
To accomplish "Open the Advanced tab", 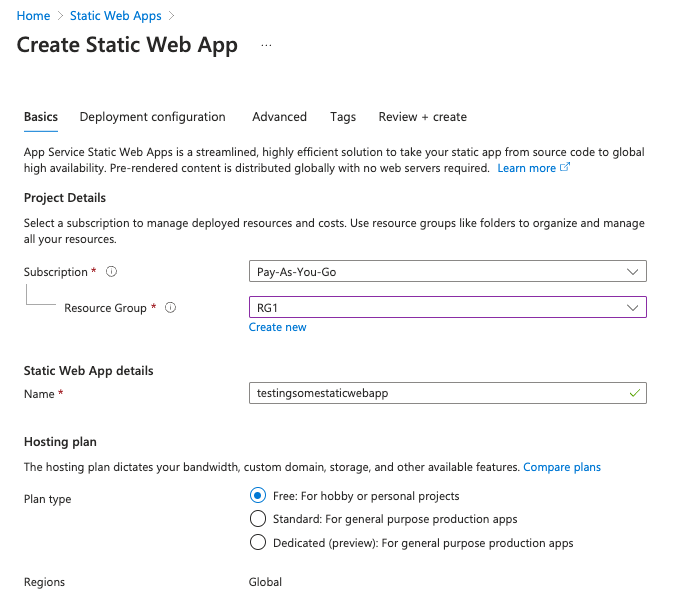I will (x=279, y=117).
